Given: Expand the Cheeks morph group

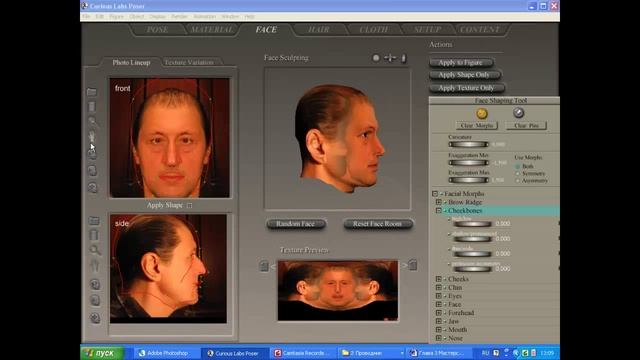Looking at the screenshot, I should pyautogui.click(x=439, y=279).
